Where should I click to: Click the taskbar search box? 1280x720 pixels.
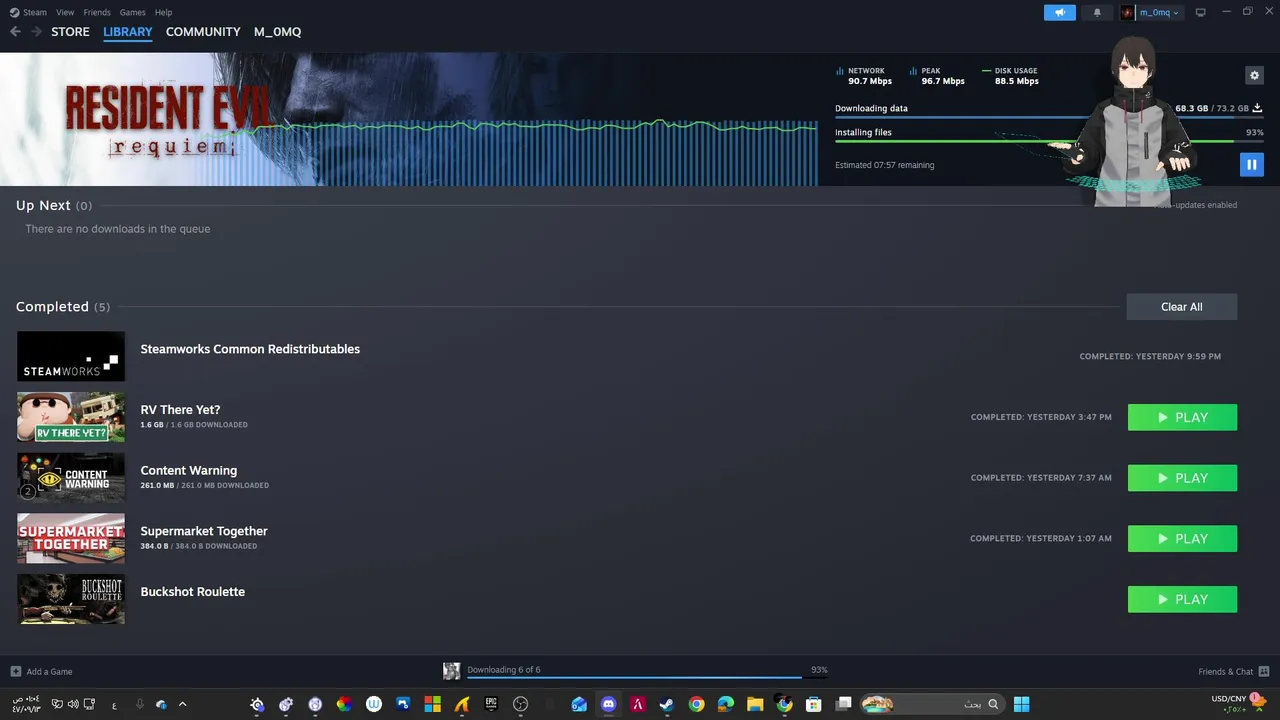click(932, 704)
